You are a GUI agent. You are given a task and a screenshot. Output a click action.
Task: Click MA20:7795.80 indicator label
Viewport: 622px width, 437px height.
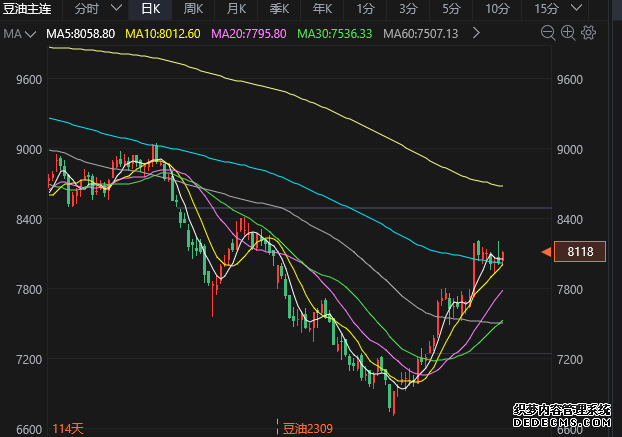pos(249,34)
